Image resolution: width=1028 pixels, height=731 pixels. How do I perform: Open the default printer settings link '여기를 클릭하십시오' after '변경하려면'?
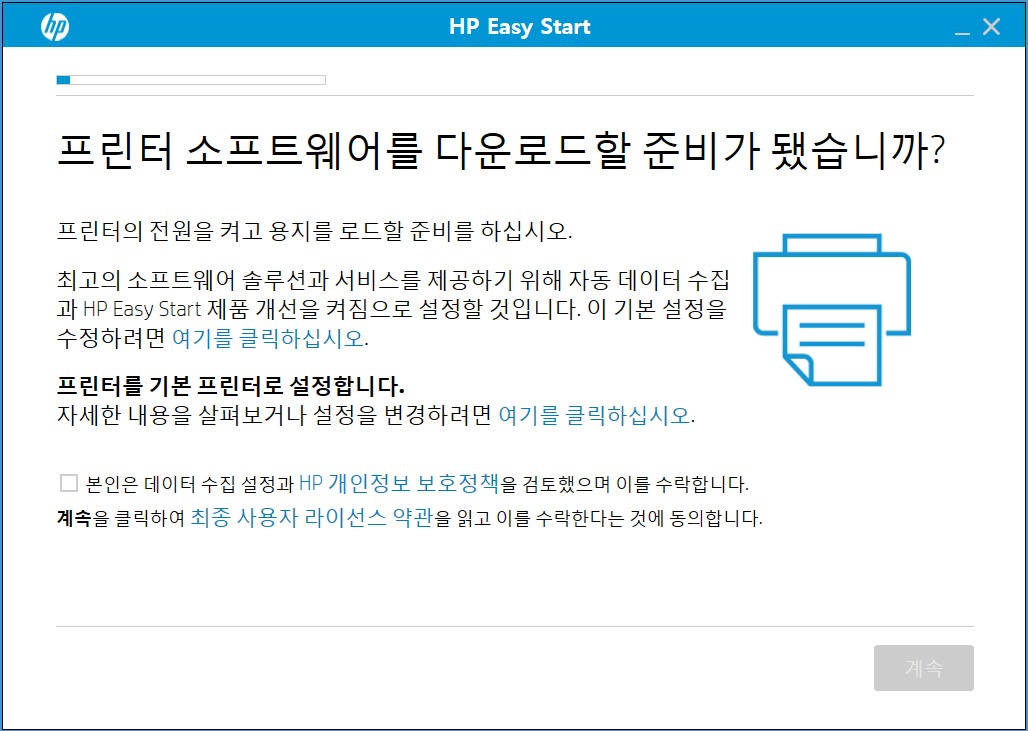[594, 415]
